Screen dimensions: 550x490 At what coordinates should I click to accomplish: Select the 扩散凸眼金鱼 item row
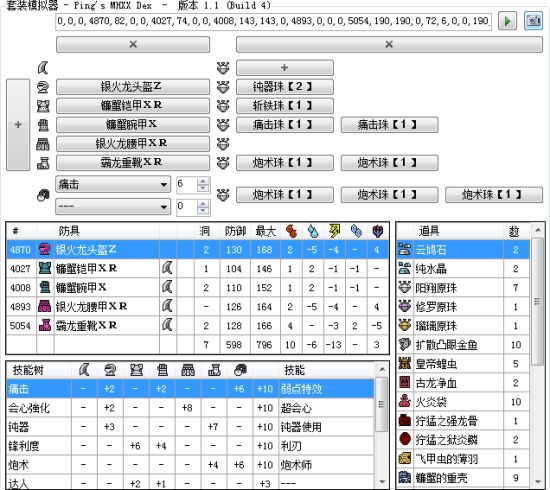463,344
